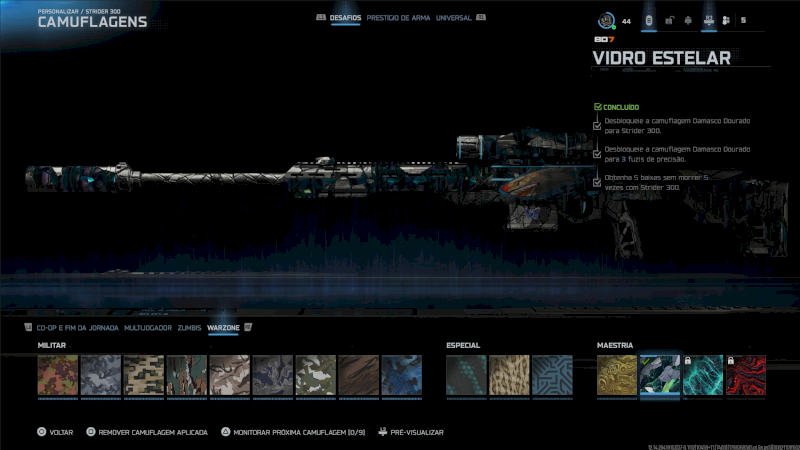Click lock icon on red mastery camo
Image resolution: width=800 pixels, height=450 pixels.
(x=731, y=361)
